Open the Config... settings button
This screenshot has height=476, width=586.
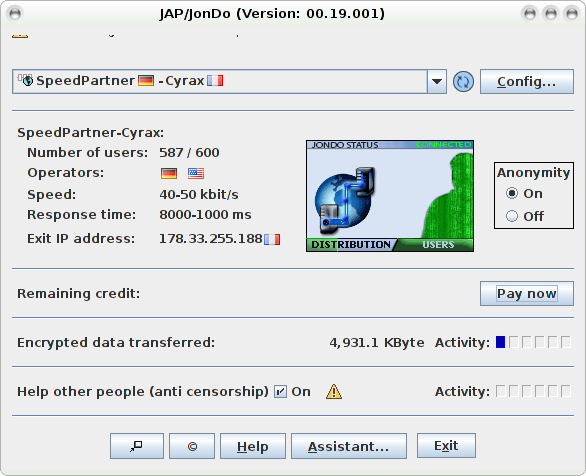pyautogui.click(x=527, y=81)
